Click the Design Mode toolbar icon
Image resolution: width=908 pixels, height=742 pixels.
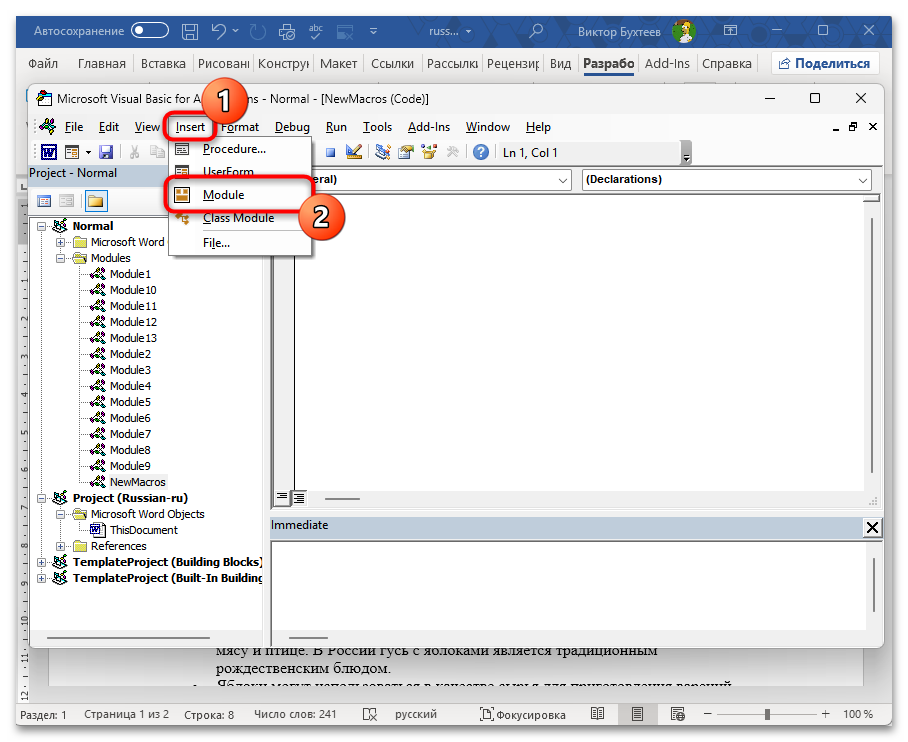pyautogui.click(x=353, y=152)
